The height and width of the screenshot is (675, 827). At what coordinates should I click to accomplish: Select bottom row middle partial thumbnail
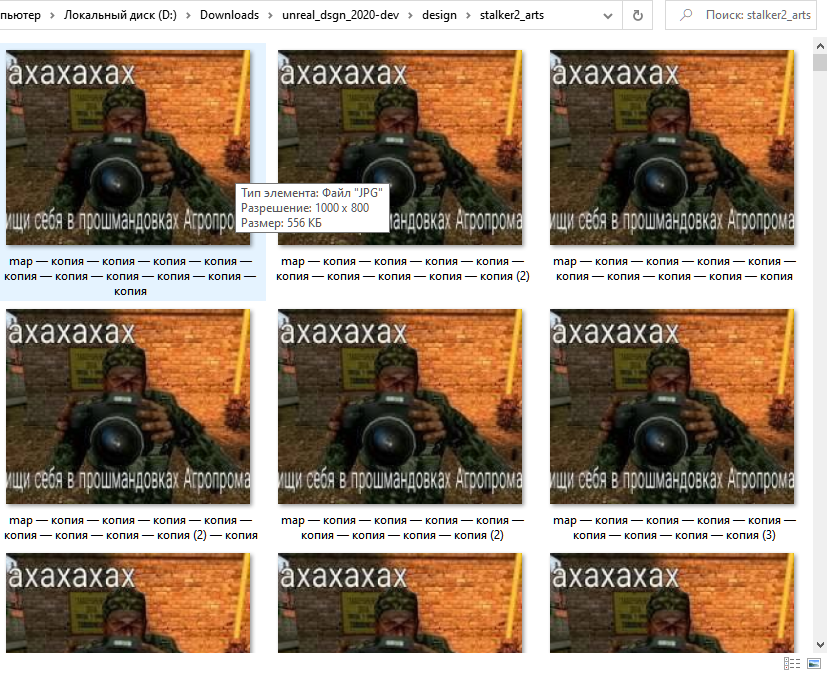[400, 603]
